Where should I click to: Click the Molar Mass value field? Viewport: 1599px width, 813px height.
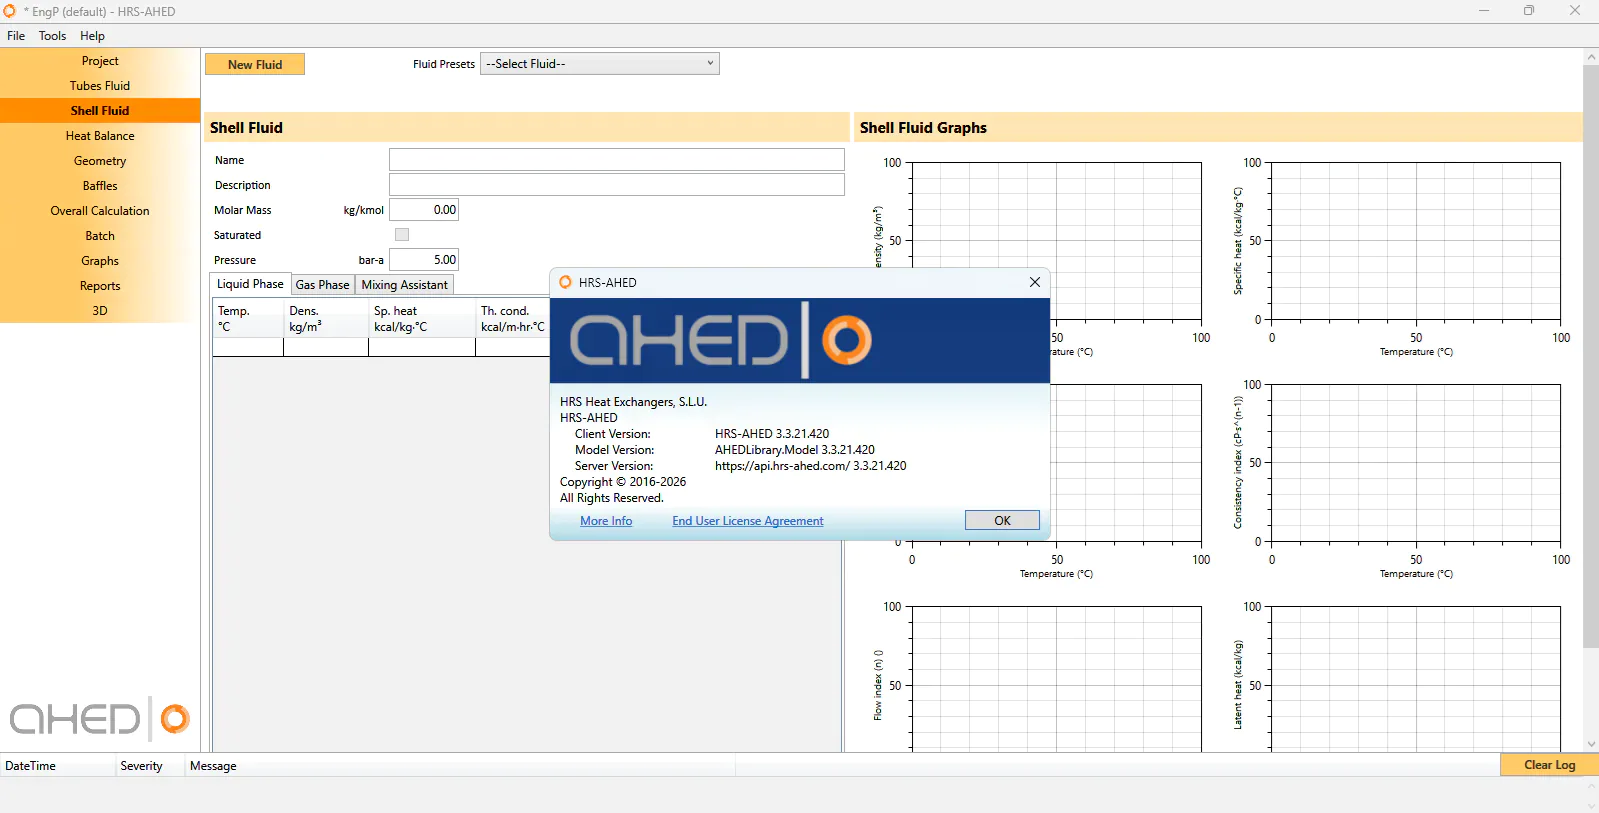[x=424, y=210]
